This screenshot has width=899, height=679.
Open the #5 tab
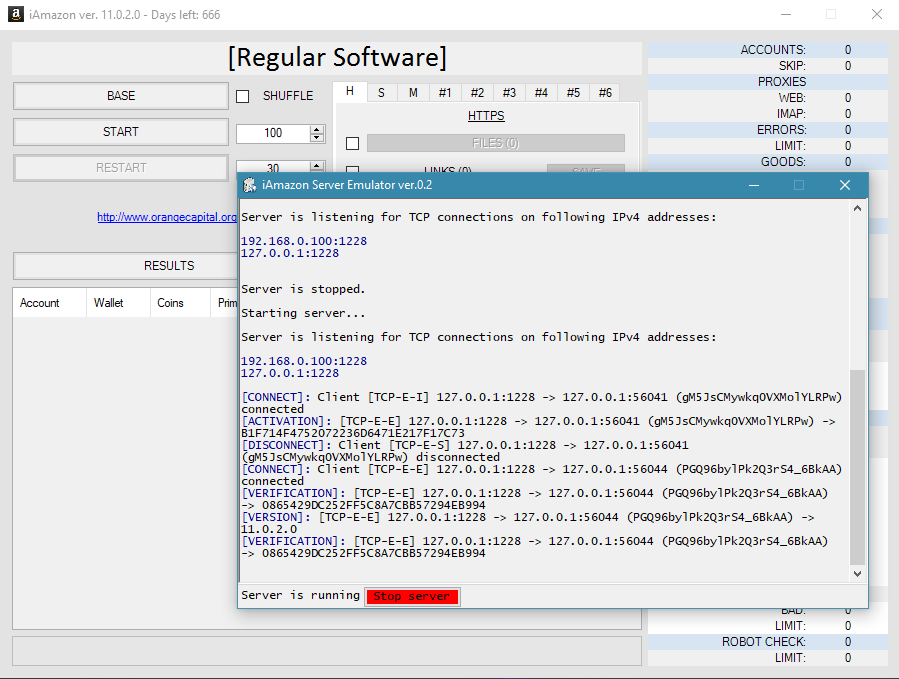(573, 93)
